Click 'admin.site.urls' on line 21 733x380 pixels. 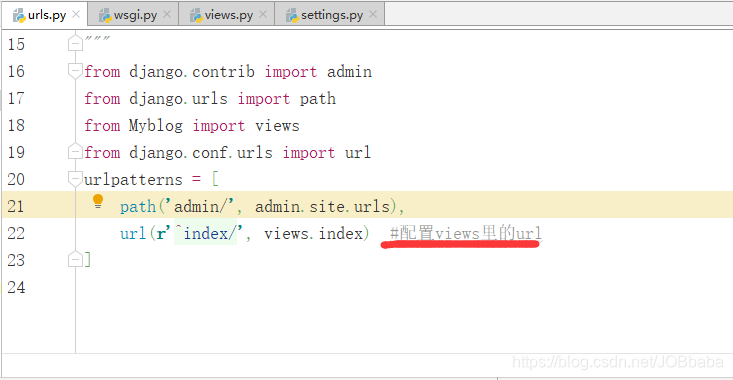[x=323, y=206]
